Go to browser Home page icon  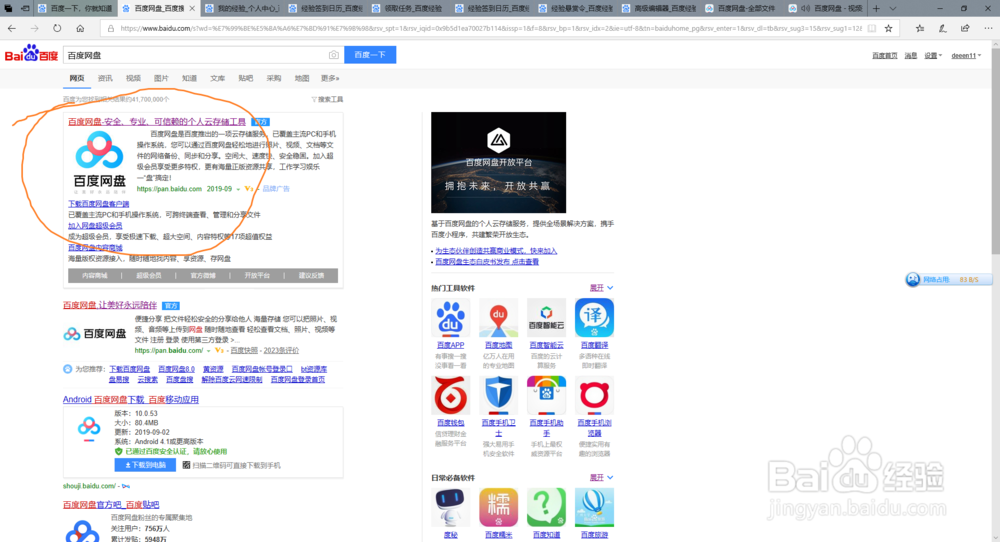click(x=80, y=28)
